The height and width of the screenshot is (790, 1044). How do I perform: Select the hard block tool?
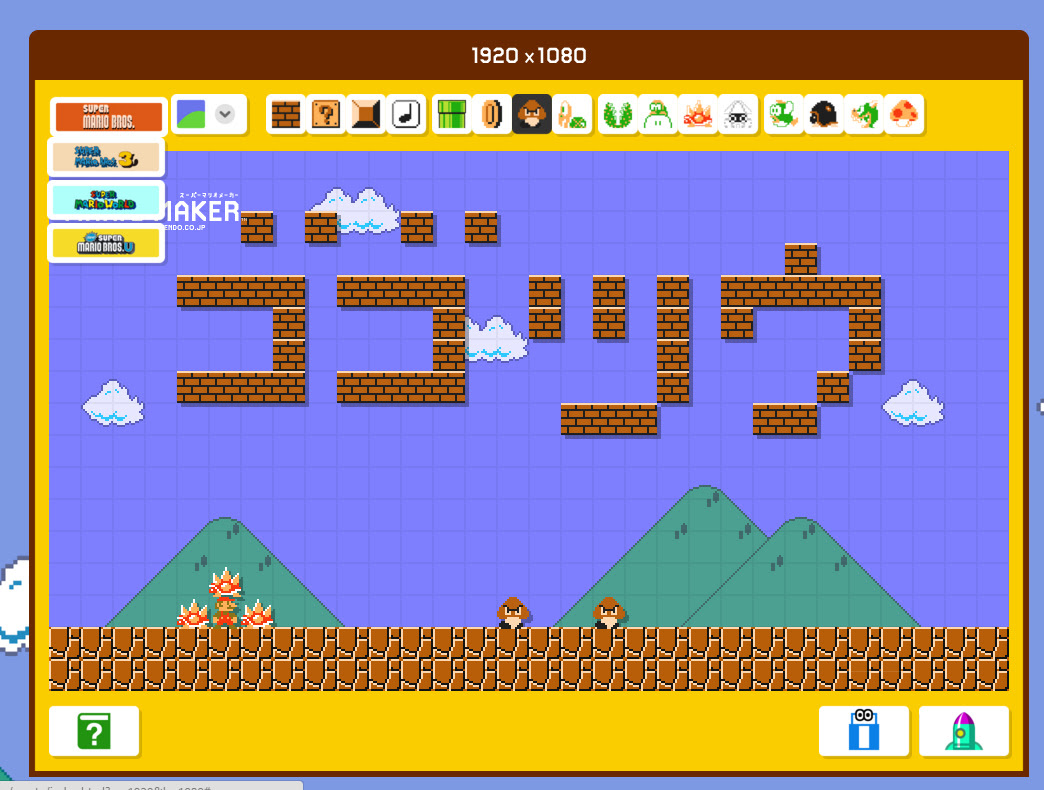[x=366, y=114]
